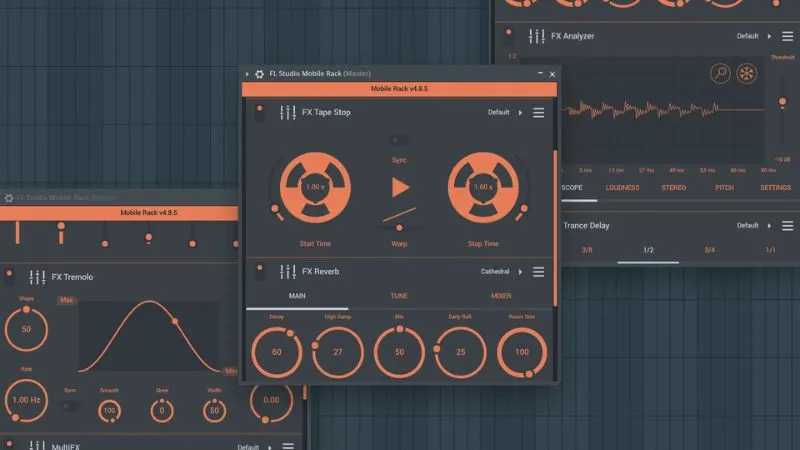
Task: Click the vertical scrollbar of the Mobile Rack
Action: pyautogui.click(x=555, y=228)
